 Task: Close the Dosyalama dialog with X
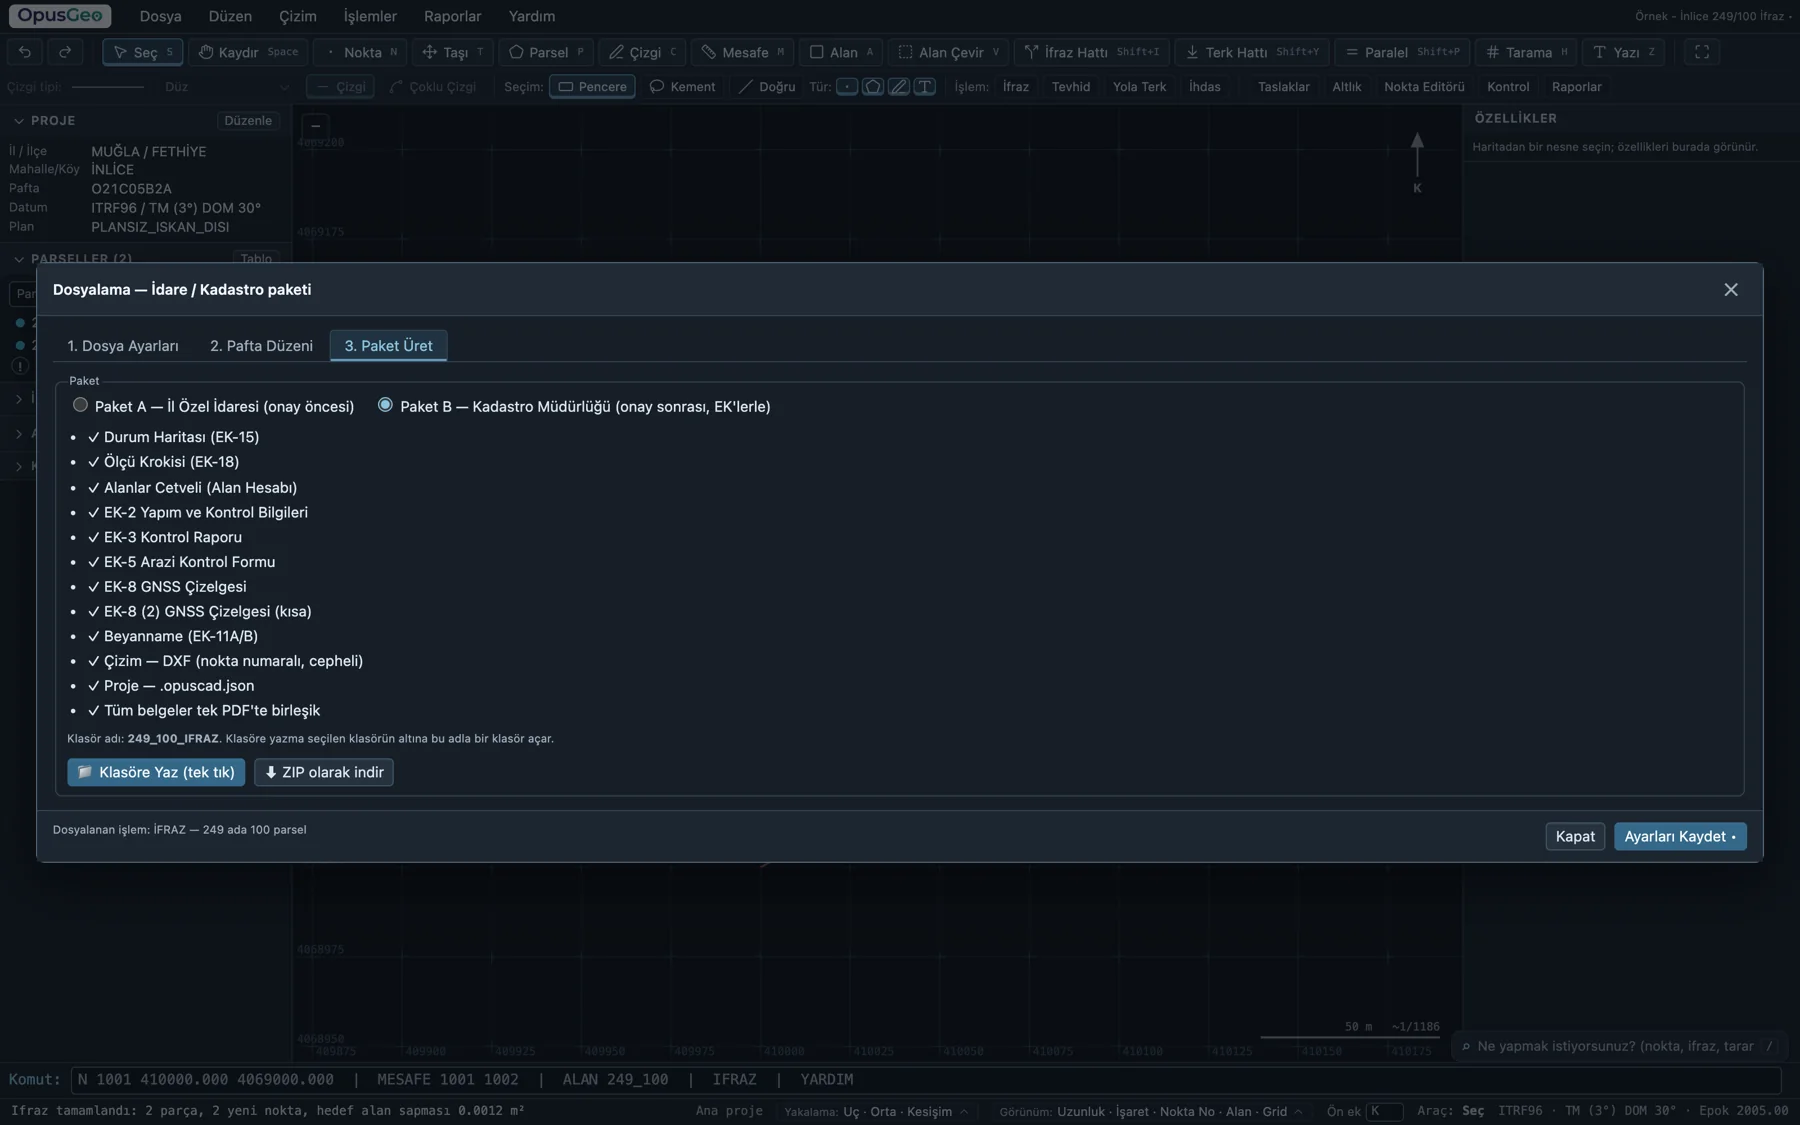1731,290
